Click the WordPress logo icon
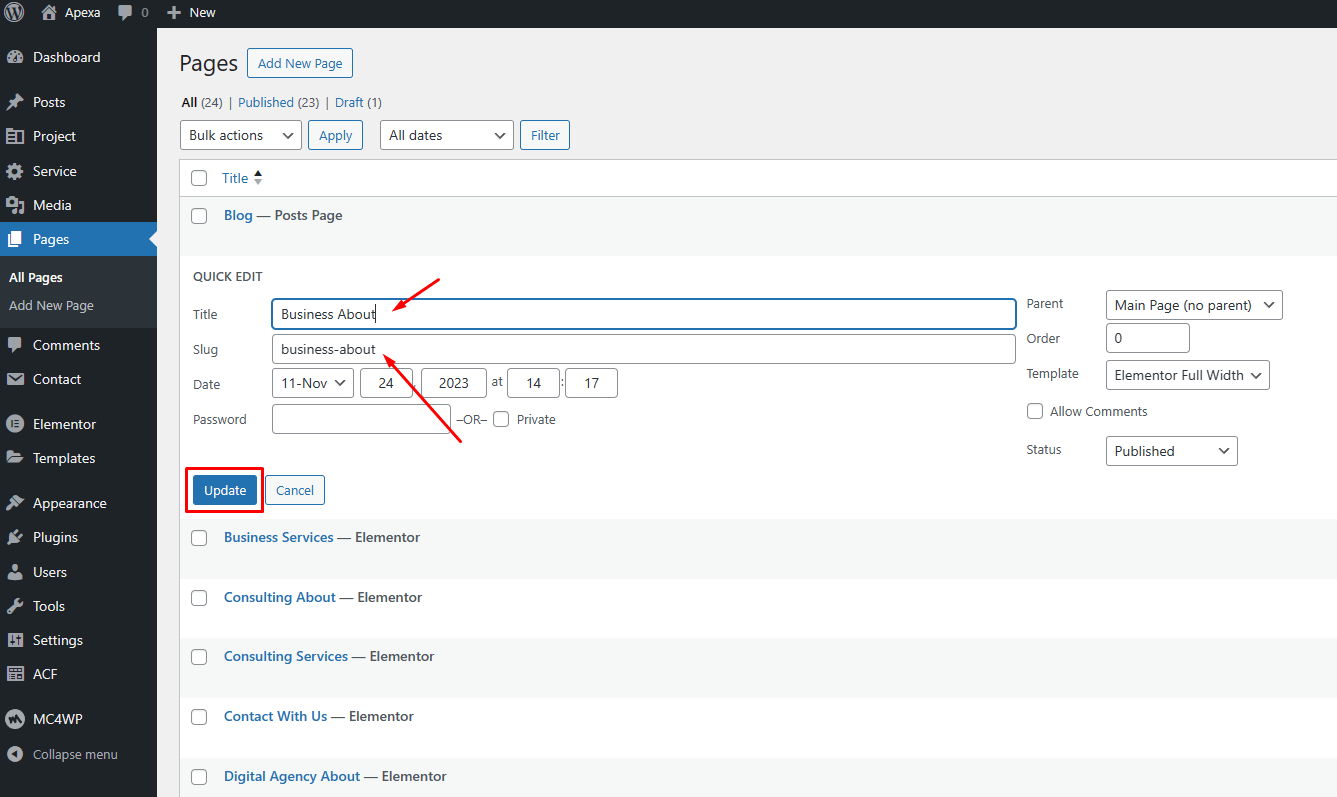Screen dimensions: 1337x797 pos(14,13)
